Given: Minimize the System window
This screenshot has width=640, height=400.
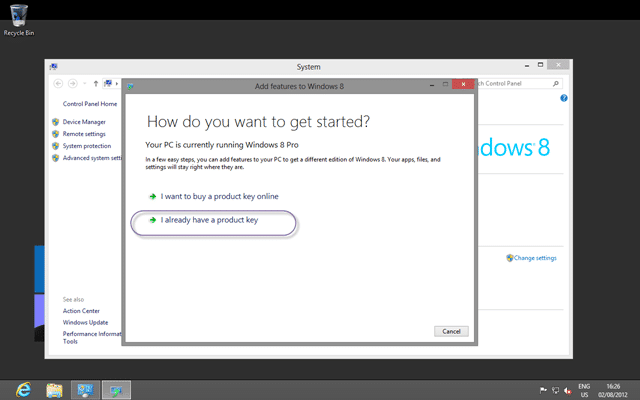Looking at the screenshot, I should pyautogui.click(x=527, y=65).
